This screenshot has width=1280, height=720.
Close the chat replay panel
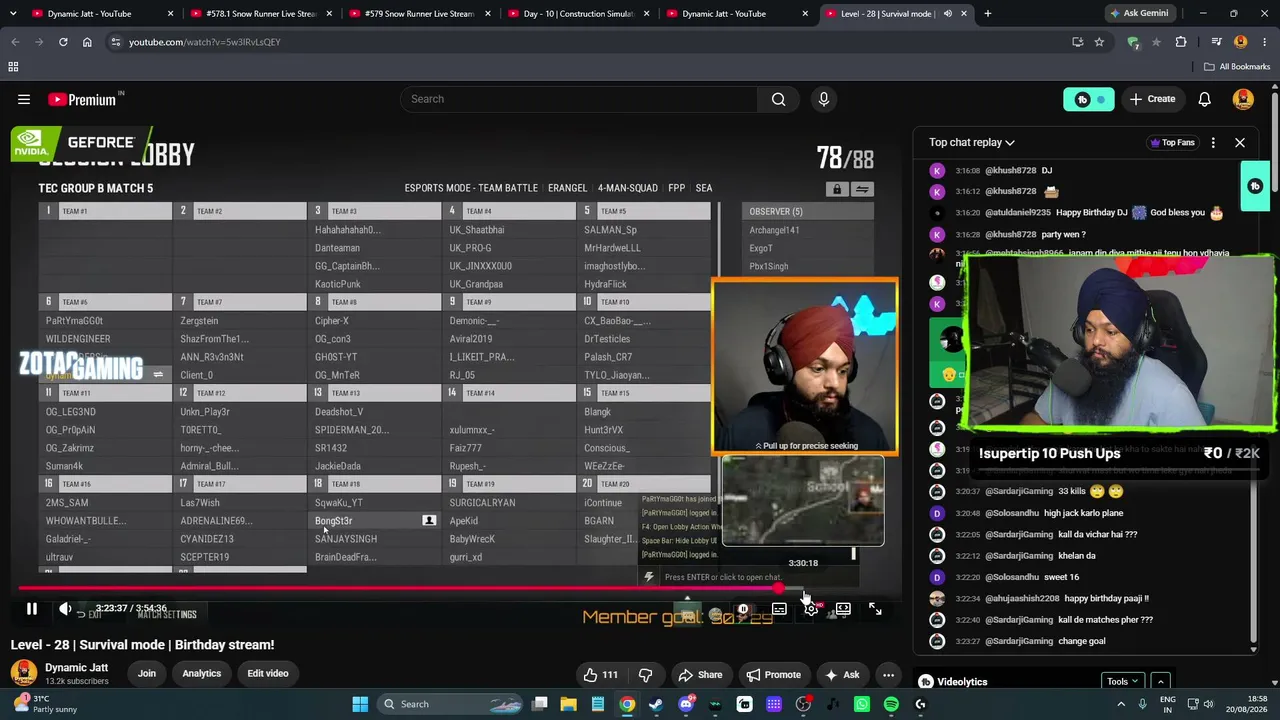[x=1240, y=142]
